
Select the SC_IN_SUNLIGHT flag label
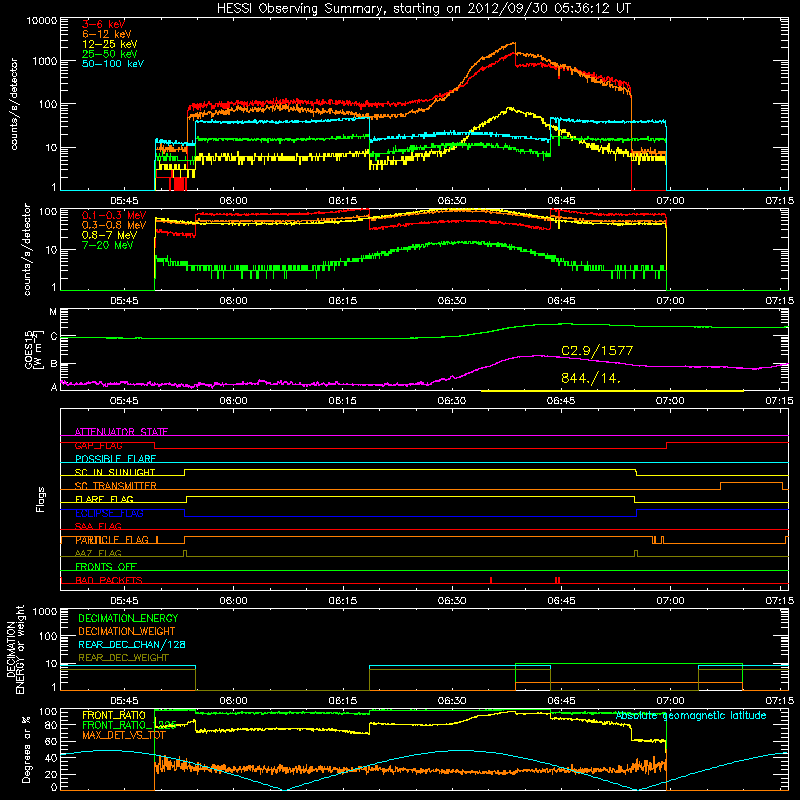pyautogui.click(x=115, y=472)
